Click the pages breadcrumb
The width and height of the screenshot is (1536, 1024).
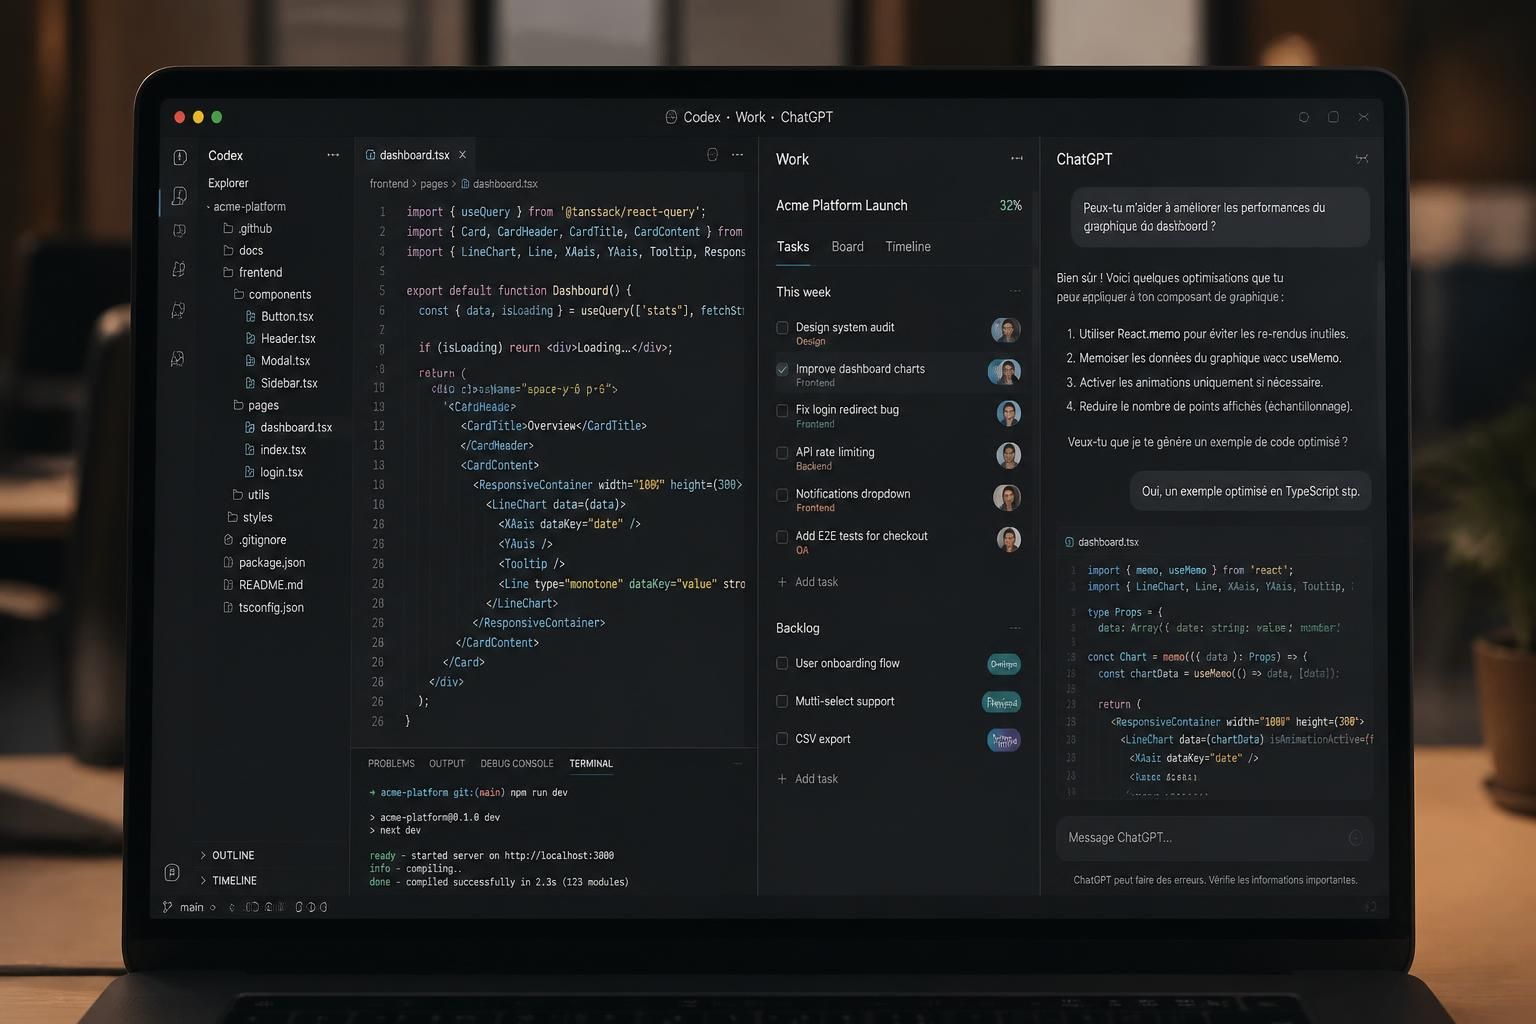(434, 184)
